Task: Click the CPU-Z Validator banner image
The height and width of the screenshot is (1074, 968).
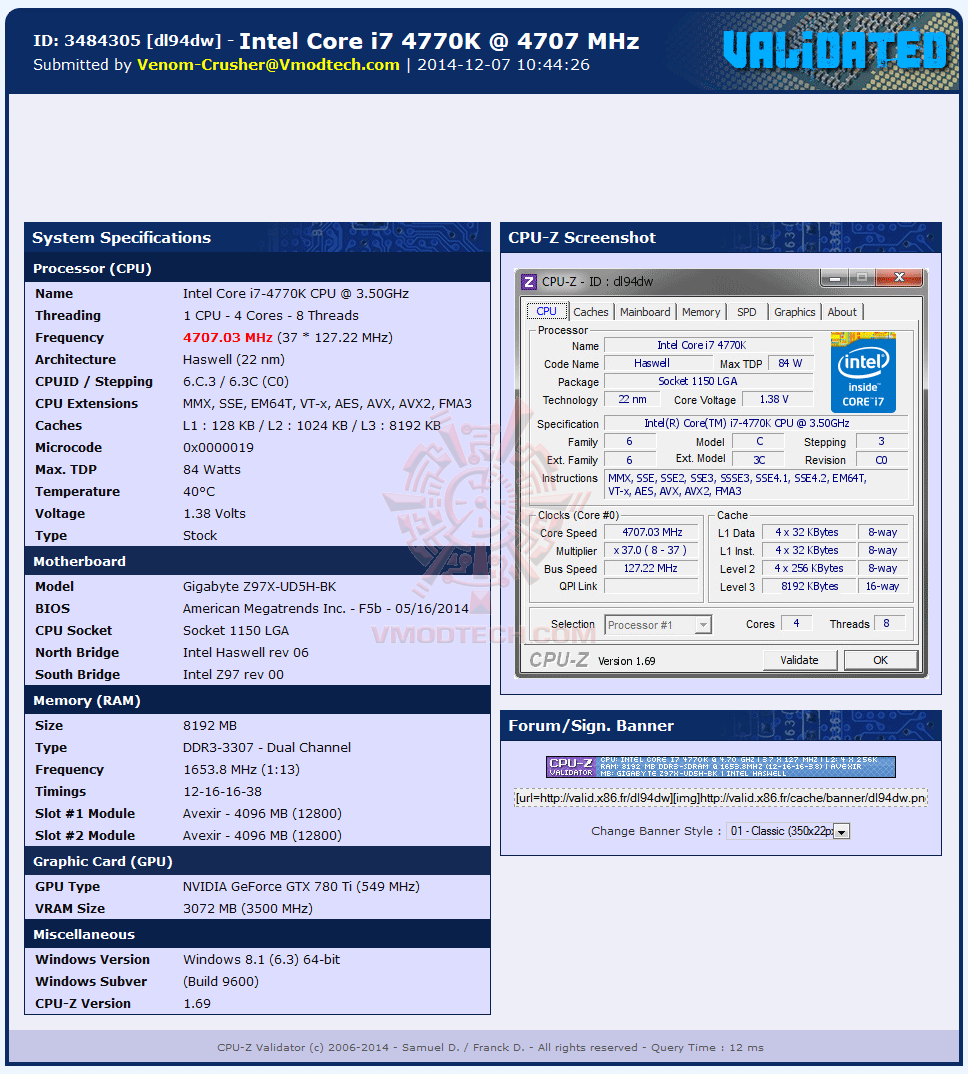Action: click(x=721, y=766)
